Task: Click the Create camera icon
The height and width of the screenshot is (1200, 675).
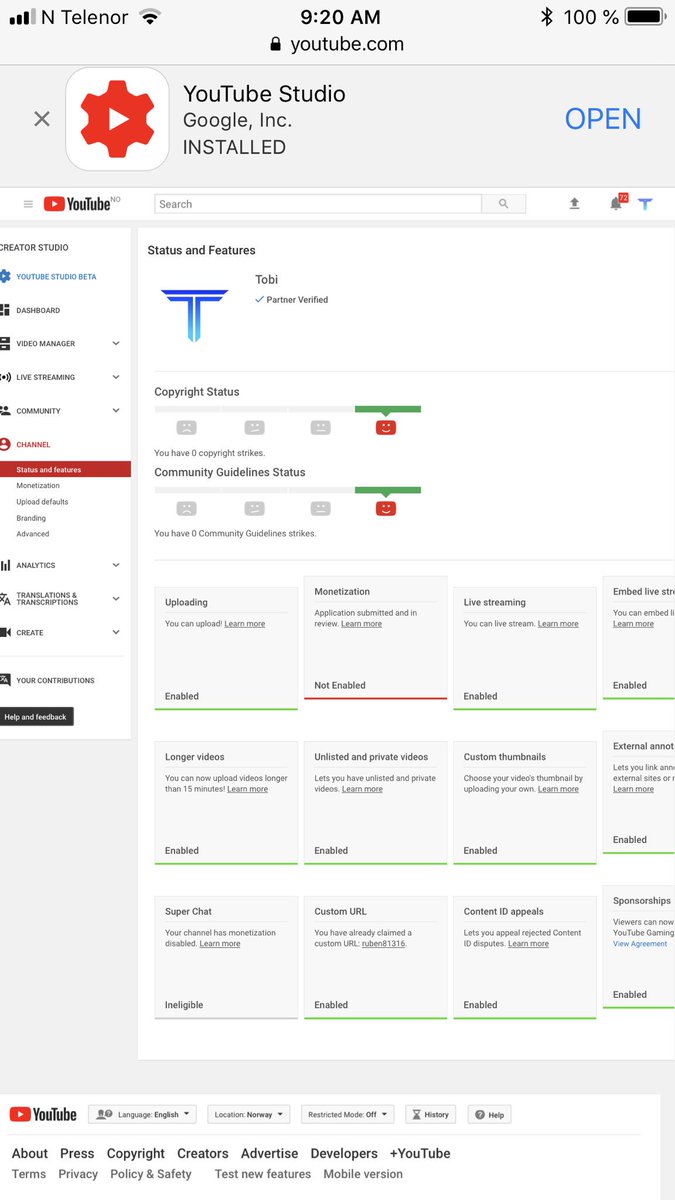Action: coord(5,633)
